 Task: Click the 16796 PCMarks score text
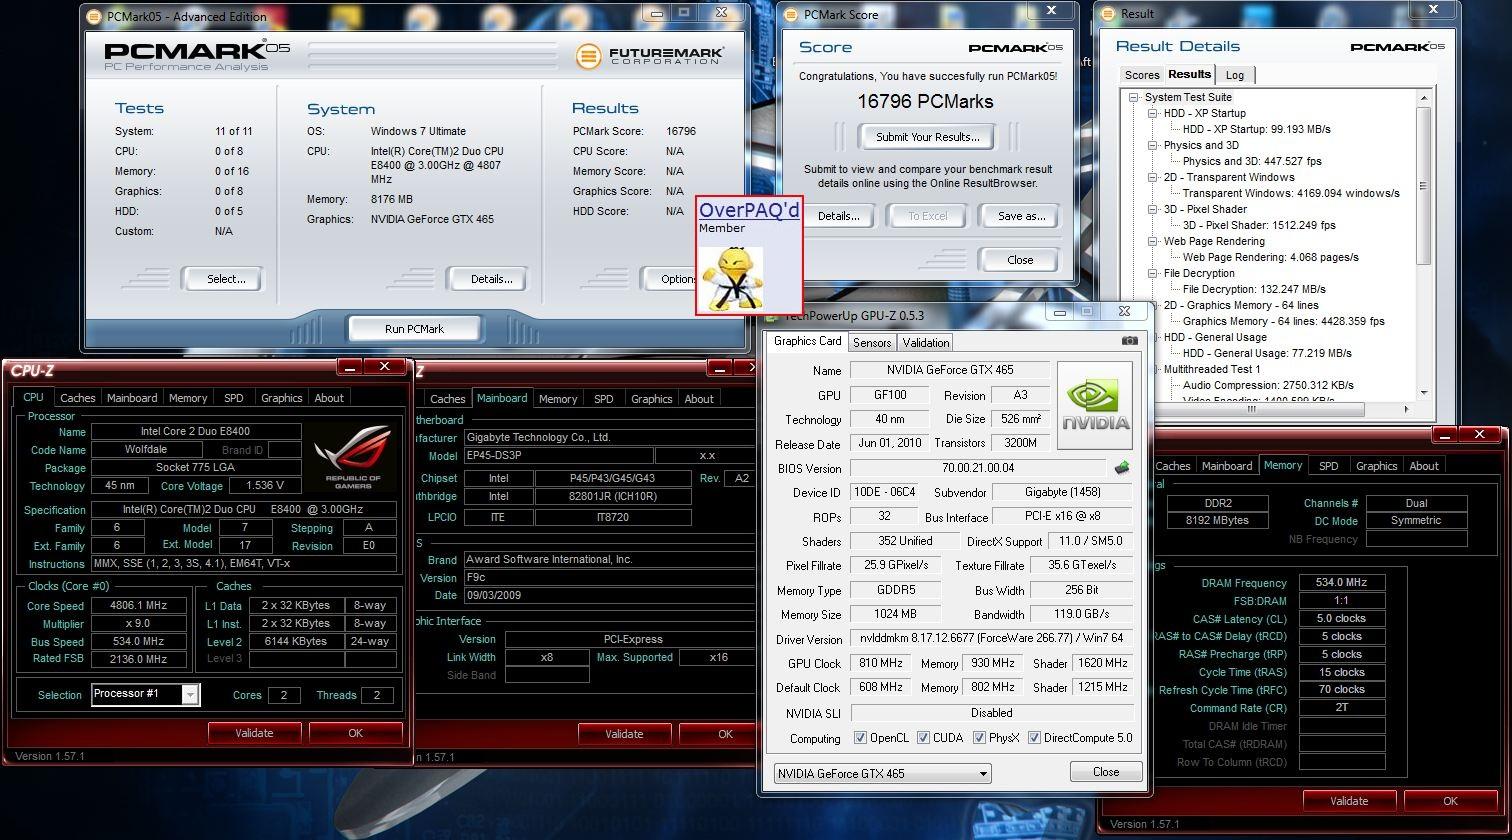[925, 101]
